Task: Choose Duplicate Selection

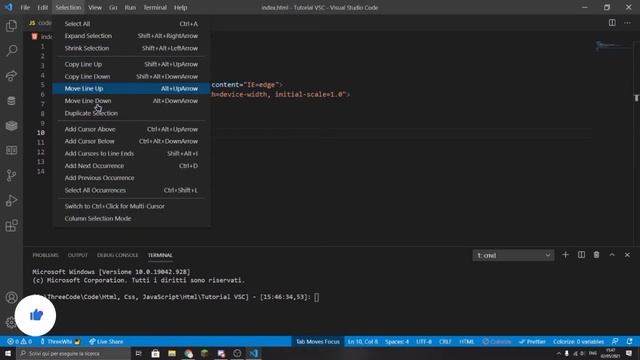Action: pos(131,113)
